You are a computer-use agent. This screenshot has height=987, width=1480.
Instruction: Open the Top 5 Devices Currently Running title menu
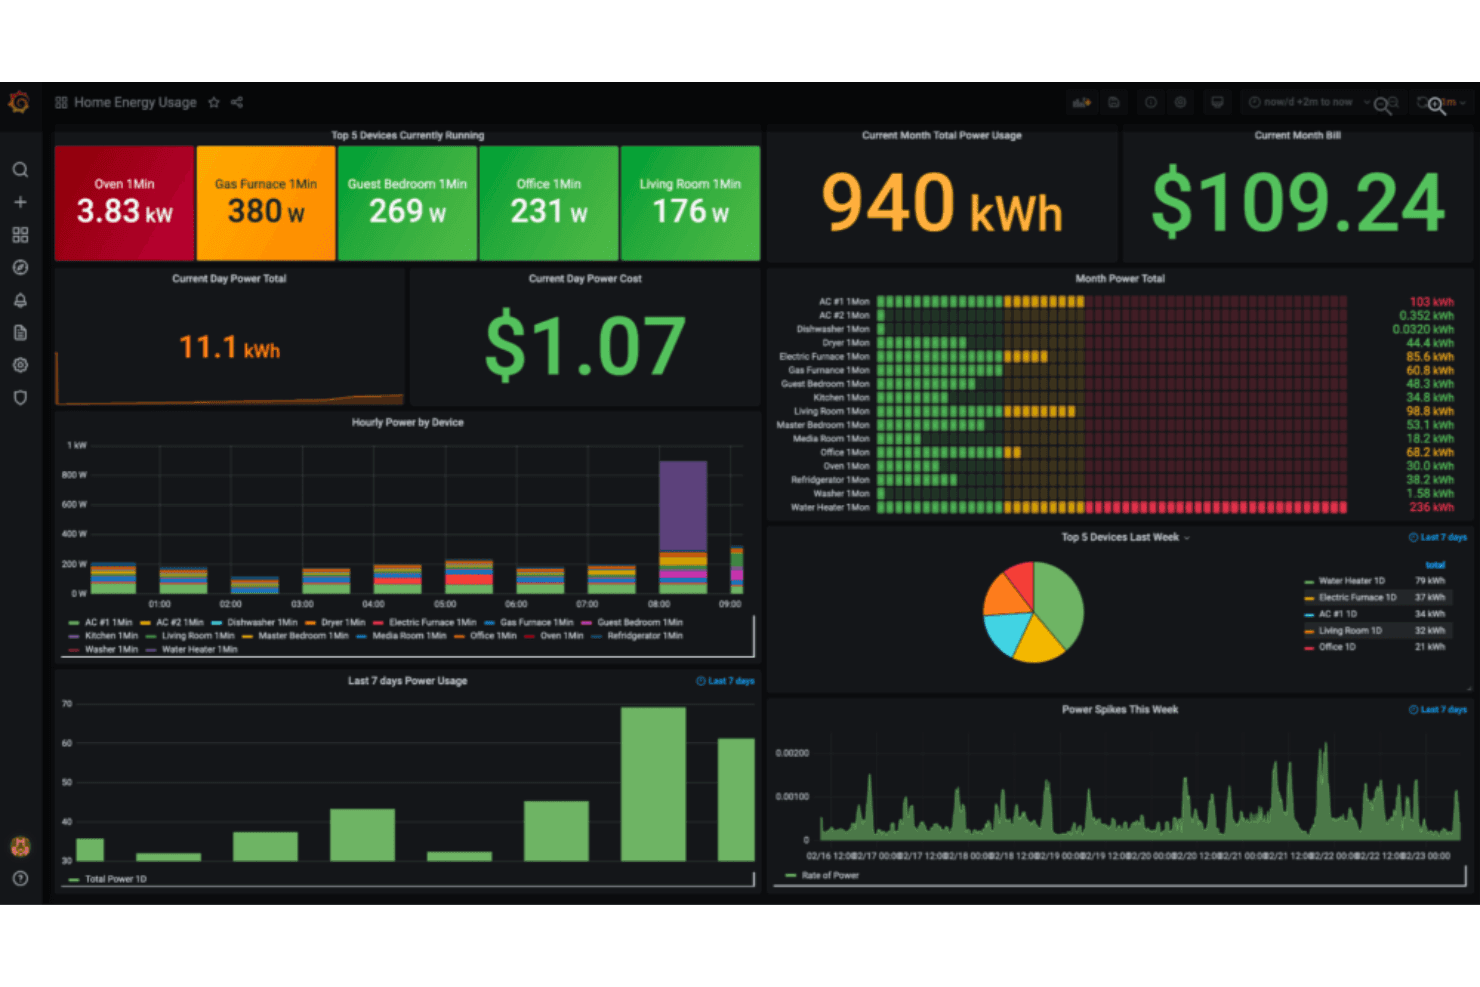tap(407, 135)
